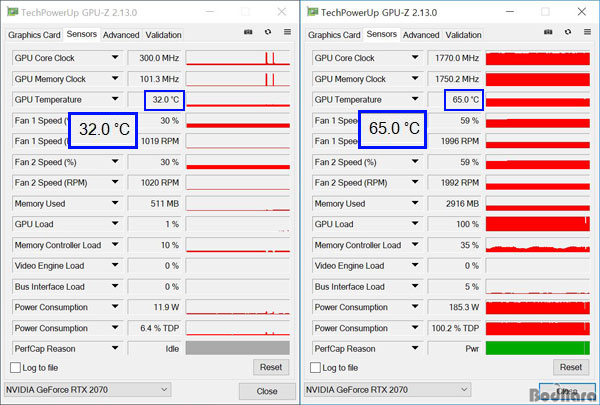
Task: Open Graphics Card tab in right window
Action: pos(334,35)
